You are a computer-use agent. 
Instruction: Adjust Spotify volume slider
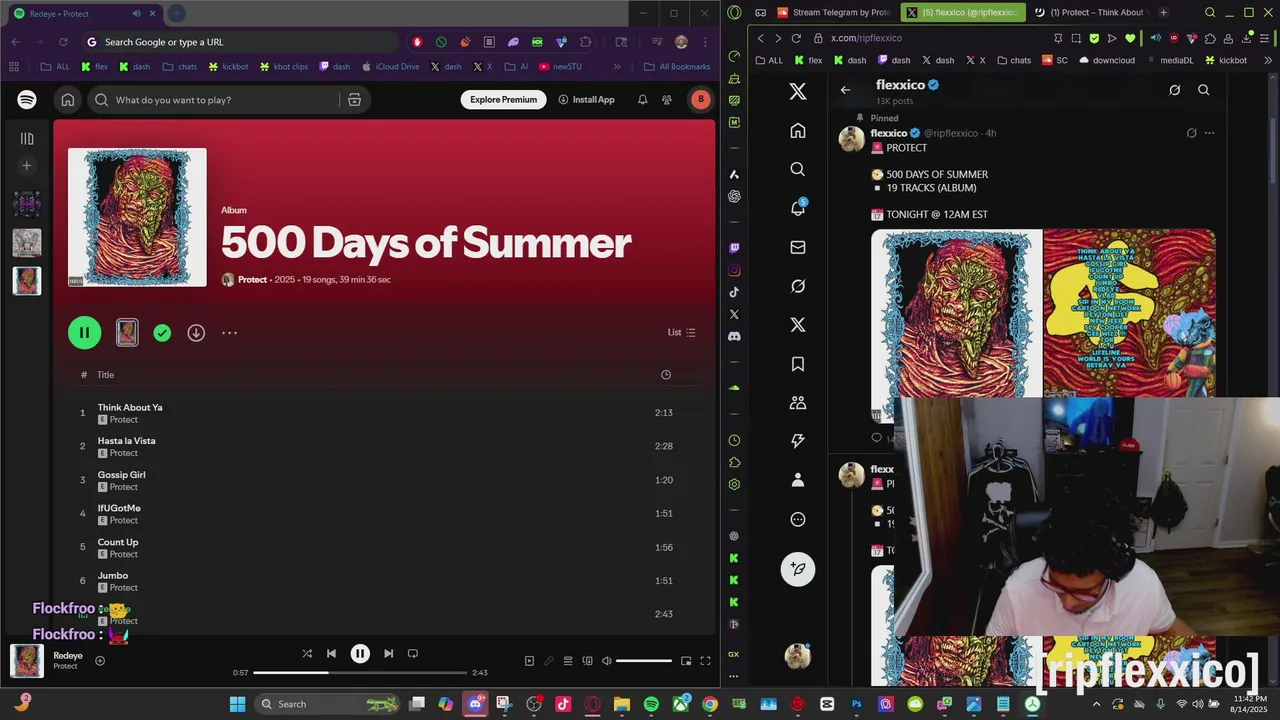tap(644, 660)
